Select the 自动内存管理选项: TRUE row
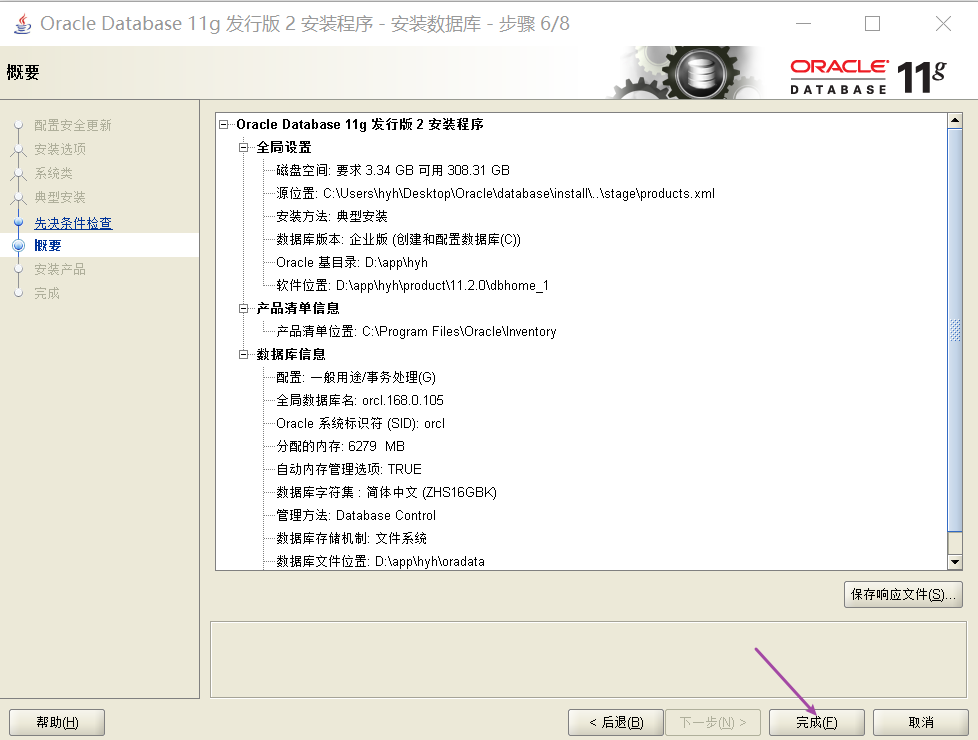The height and width of the screenshot is (740, 978). tap(349, 469)
